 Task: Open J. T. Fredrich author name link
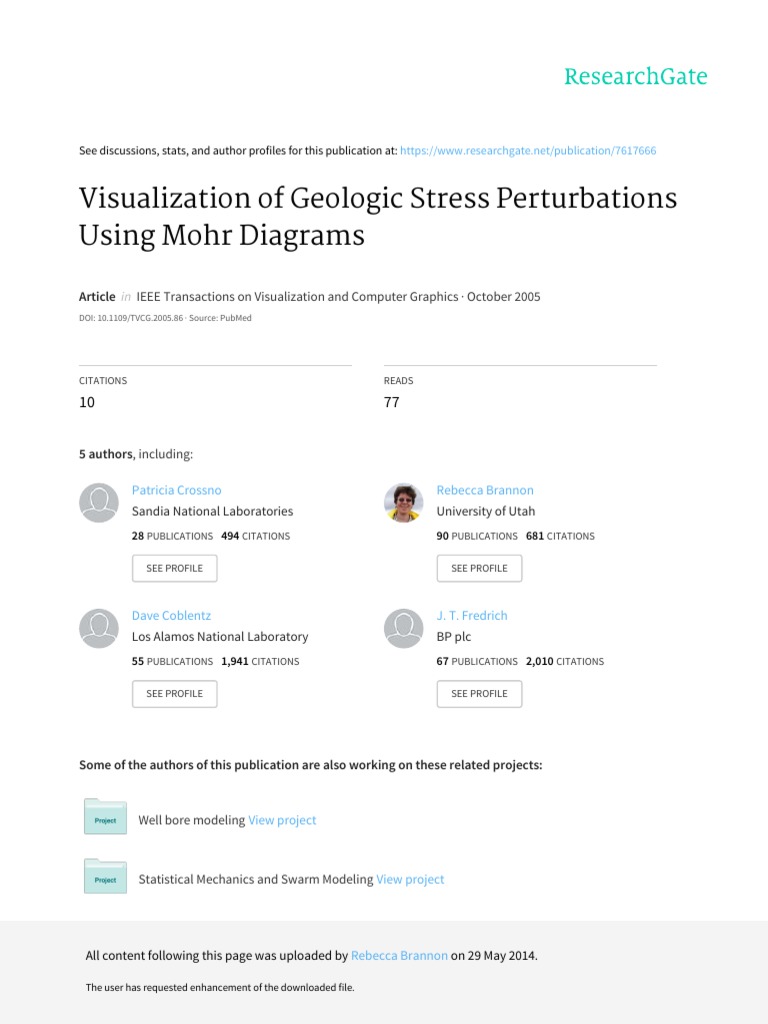pyautogui.click(x=472, y=615)
